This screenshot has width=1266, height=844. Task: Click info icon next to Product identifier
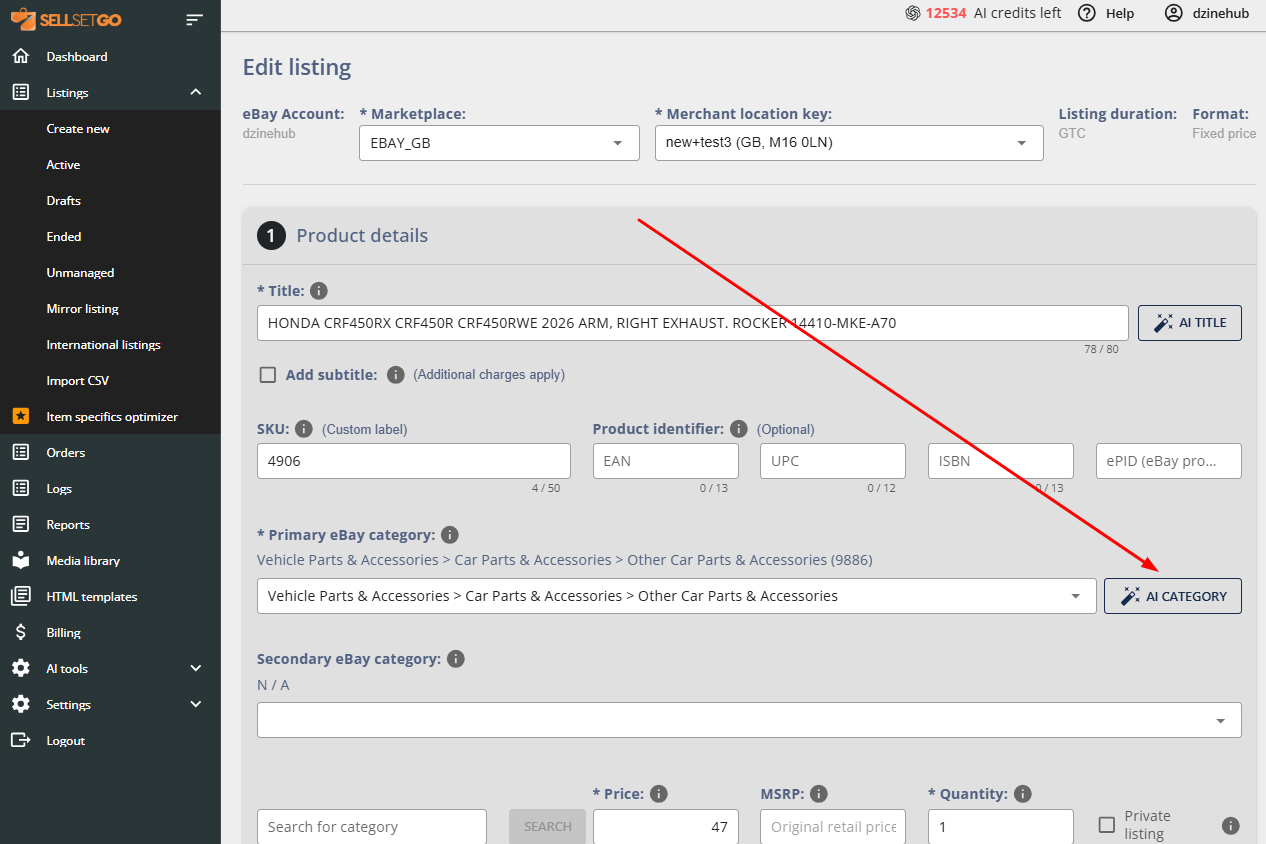click(739, 429)
